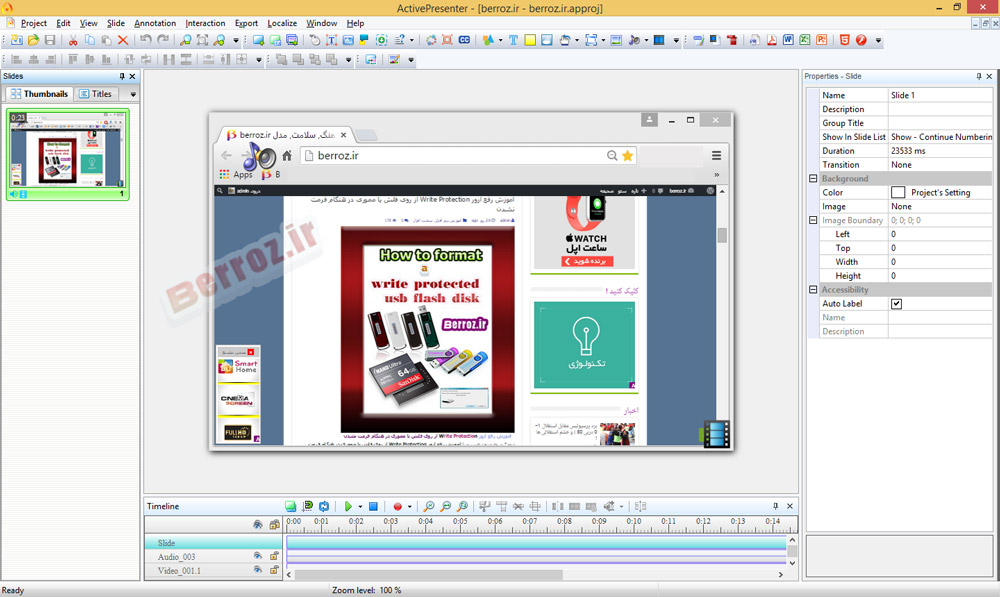Export to PowerPoint icon

(821, 40)
